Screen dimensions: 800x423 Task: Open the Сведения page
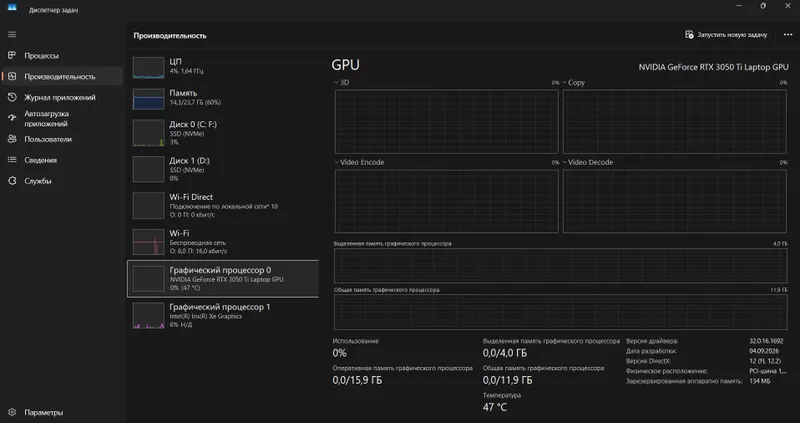tap(61, 160)
